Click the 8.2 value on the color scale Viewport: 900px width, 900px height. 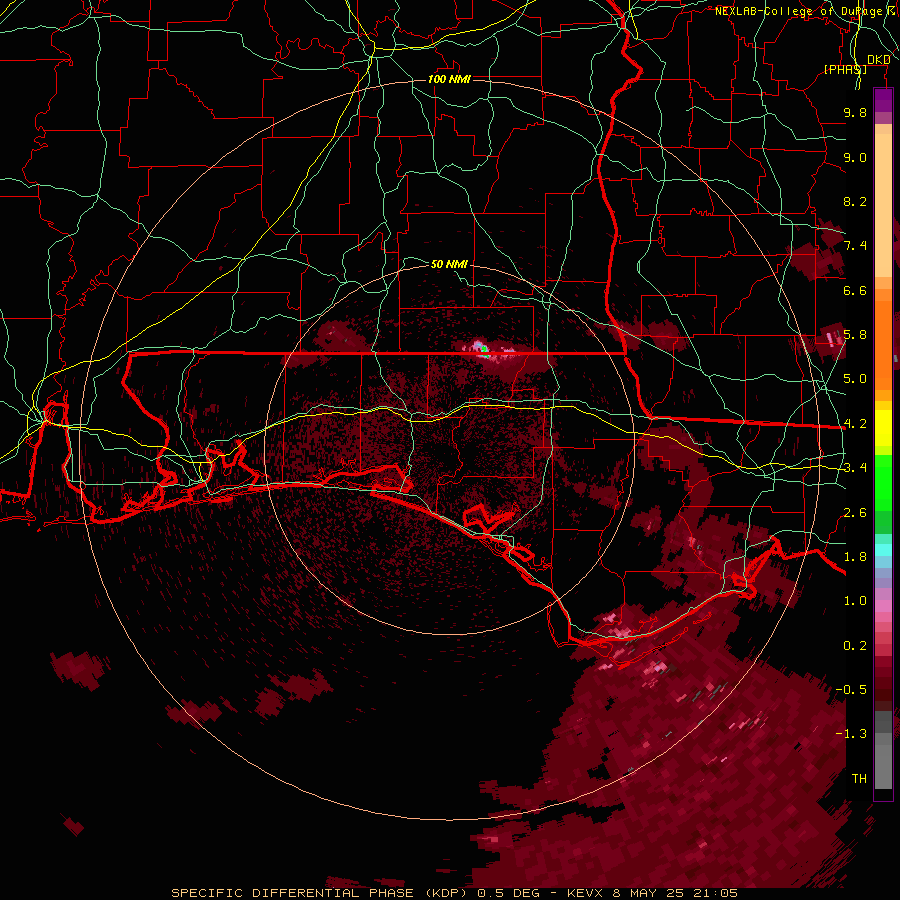855,201
